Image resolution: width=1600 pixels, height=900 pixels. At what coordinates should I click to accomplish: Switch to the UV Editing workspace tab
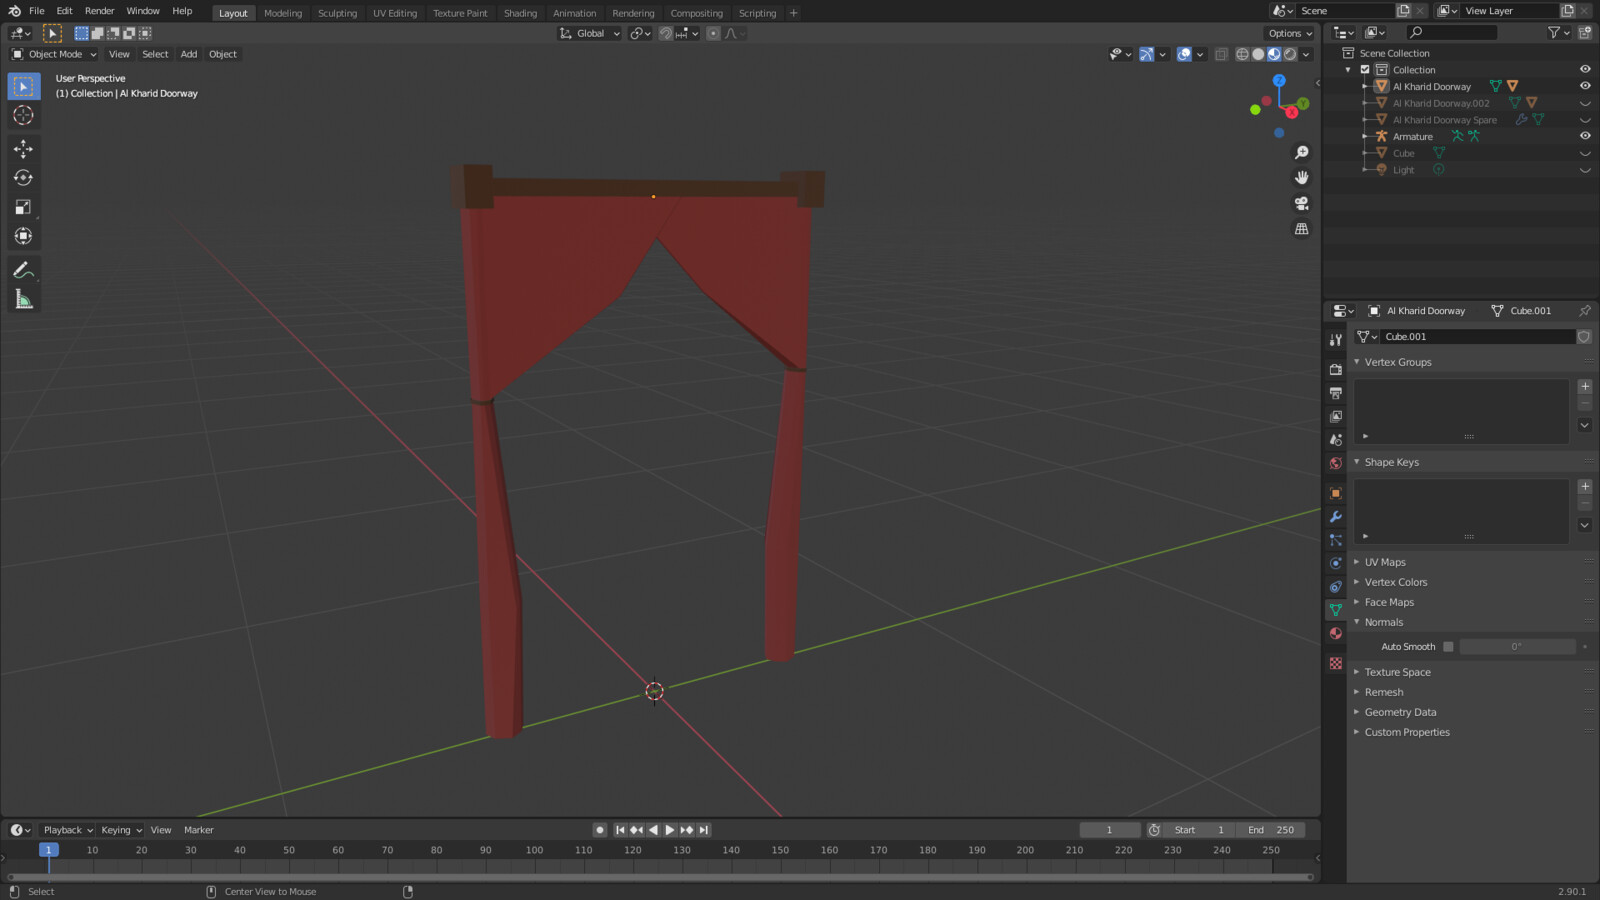point(395,13)
